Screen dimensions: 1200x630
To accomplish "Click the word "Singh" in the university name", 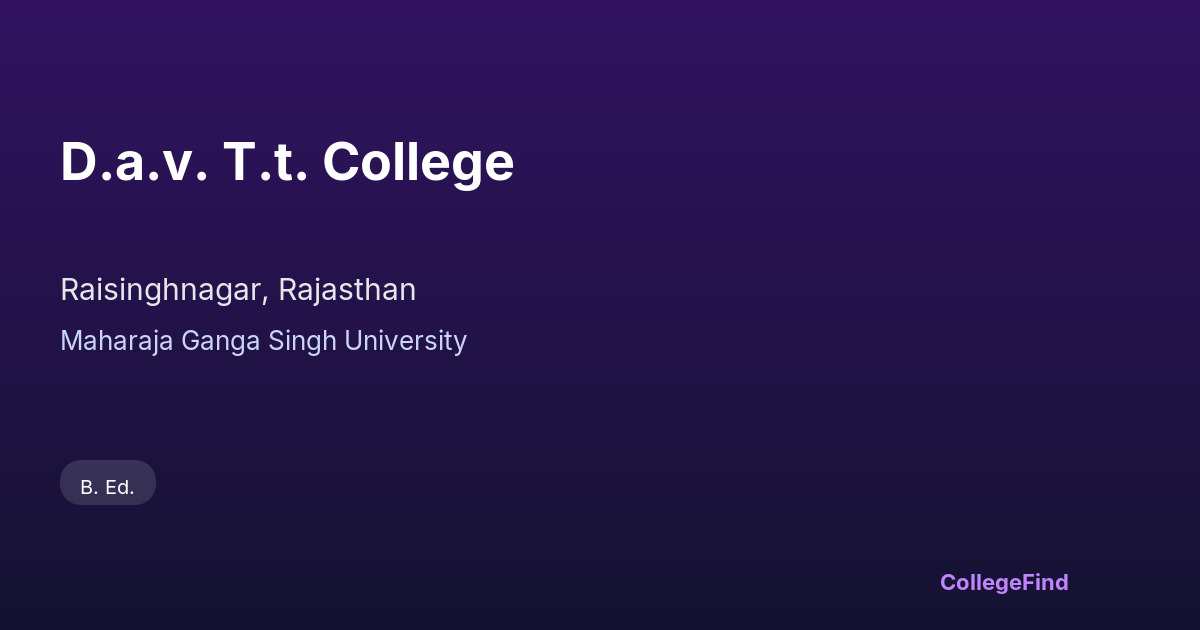I will pos(303,341).
